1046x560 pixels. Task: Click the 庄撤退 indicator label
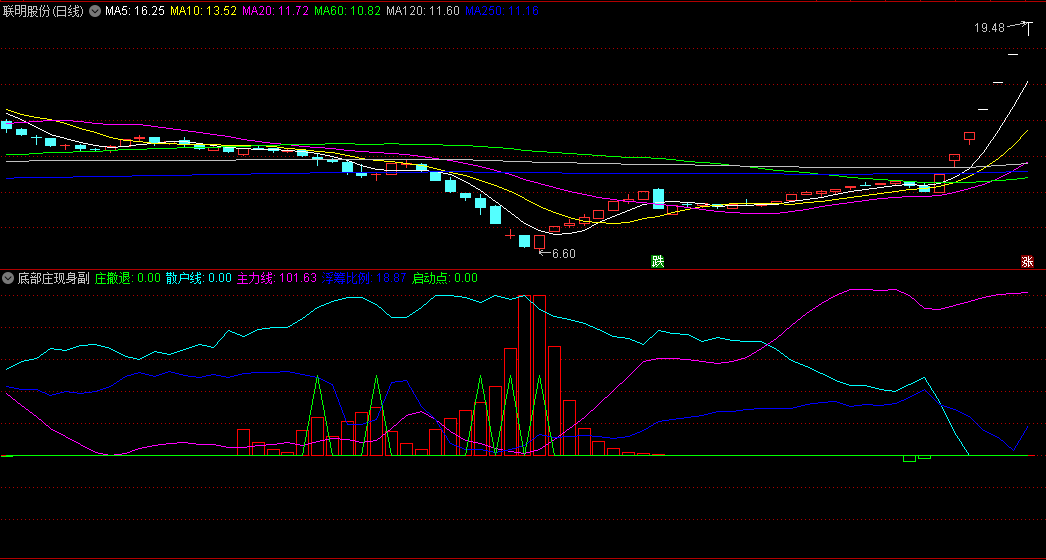[x=127, y=278]
